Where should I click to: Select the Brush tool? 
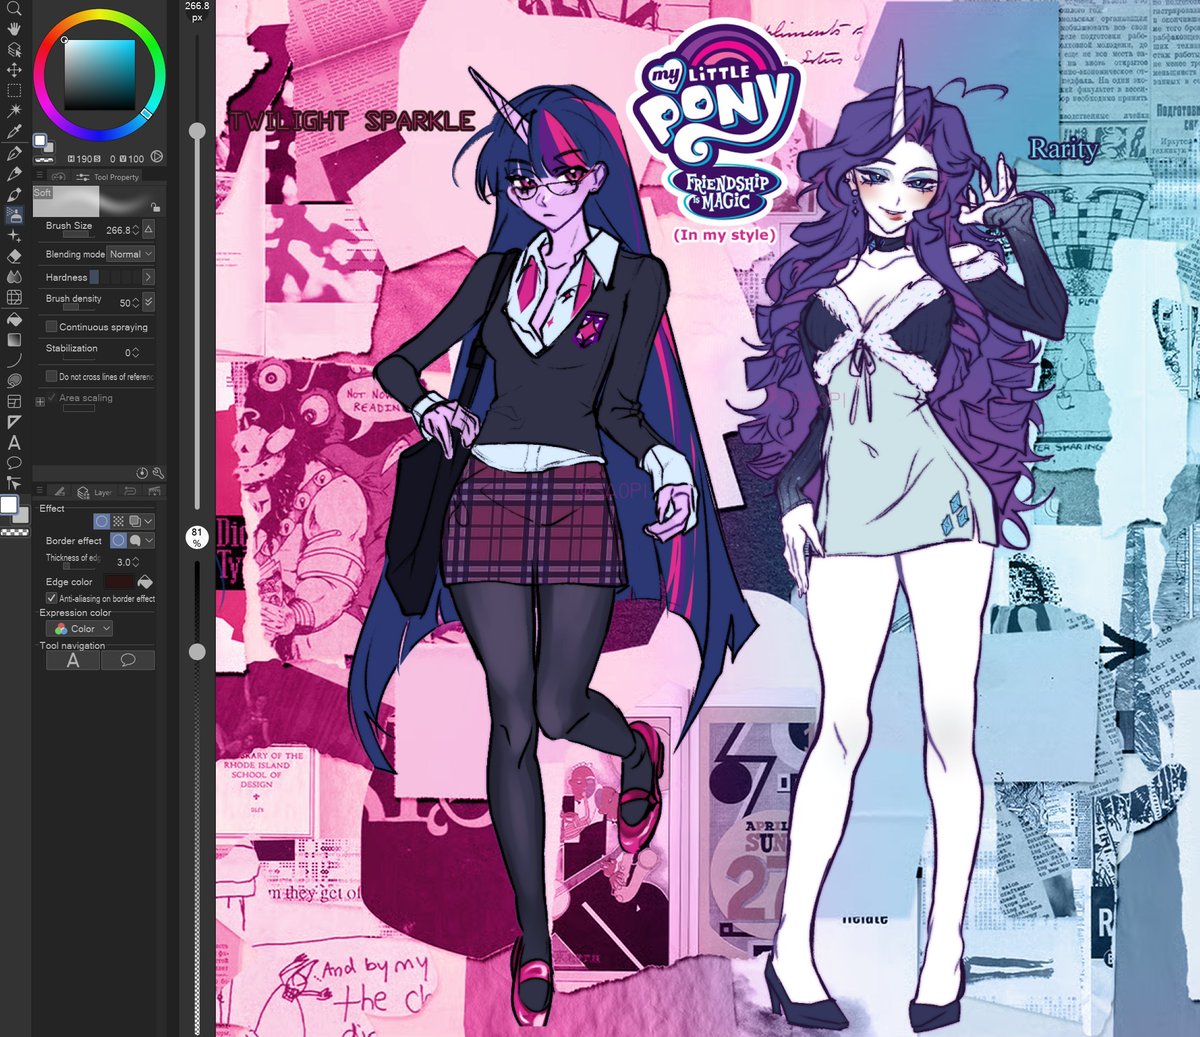[14, 194]
